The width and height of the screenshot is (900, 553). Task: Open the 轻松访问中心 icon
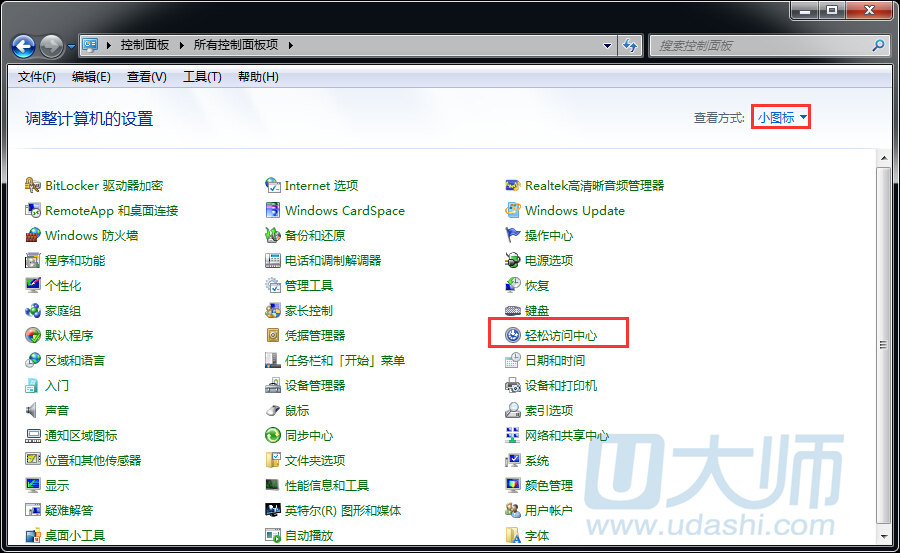[513, 335]
